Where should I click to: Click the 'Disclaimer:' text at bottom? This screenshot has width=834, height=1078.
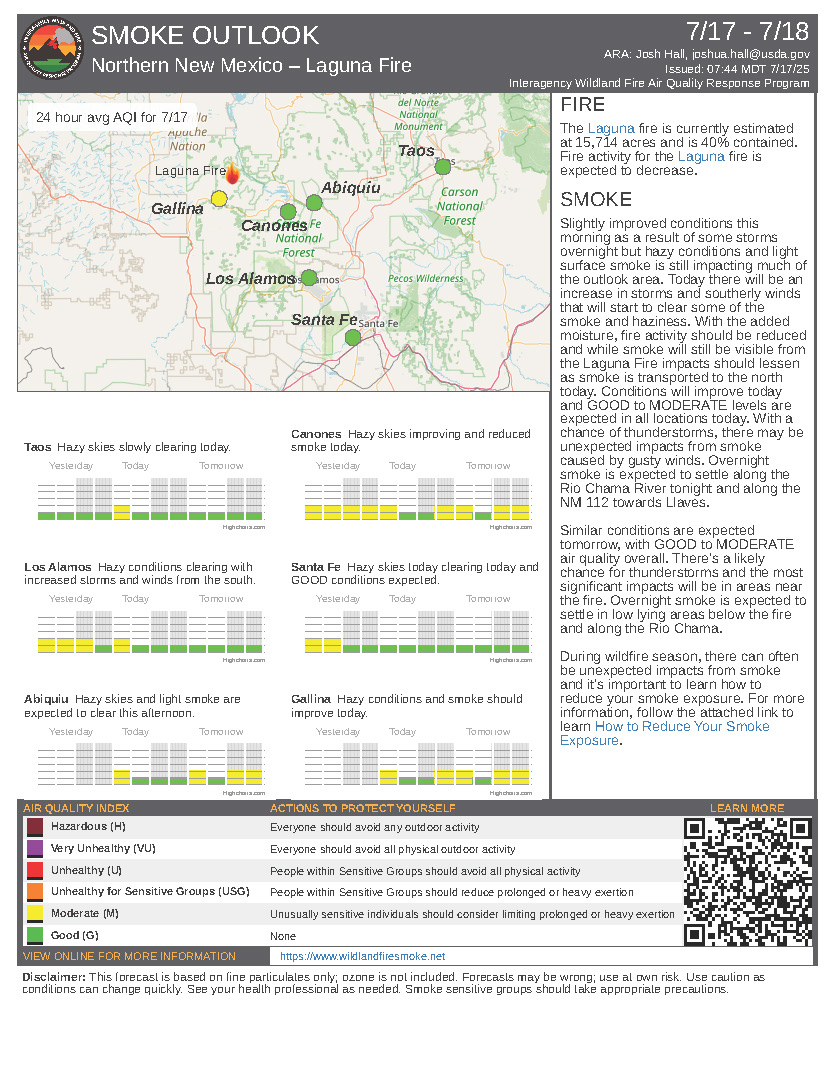coord(54,977)
